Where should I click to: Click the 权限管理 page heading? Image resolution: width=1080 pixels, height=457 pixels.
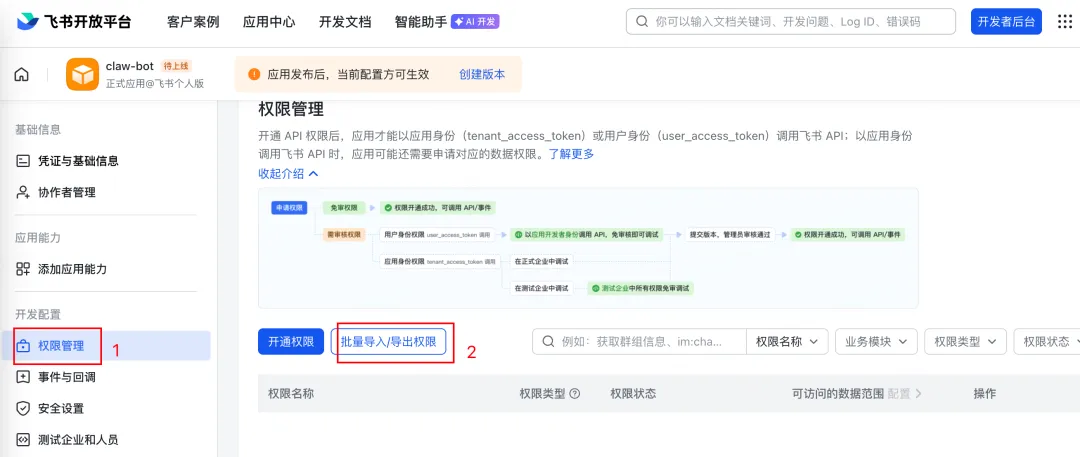click(291, 109)
